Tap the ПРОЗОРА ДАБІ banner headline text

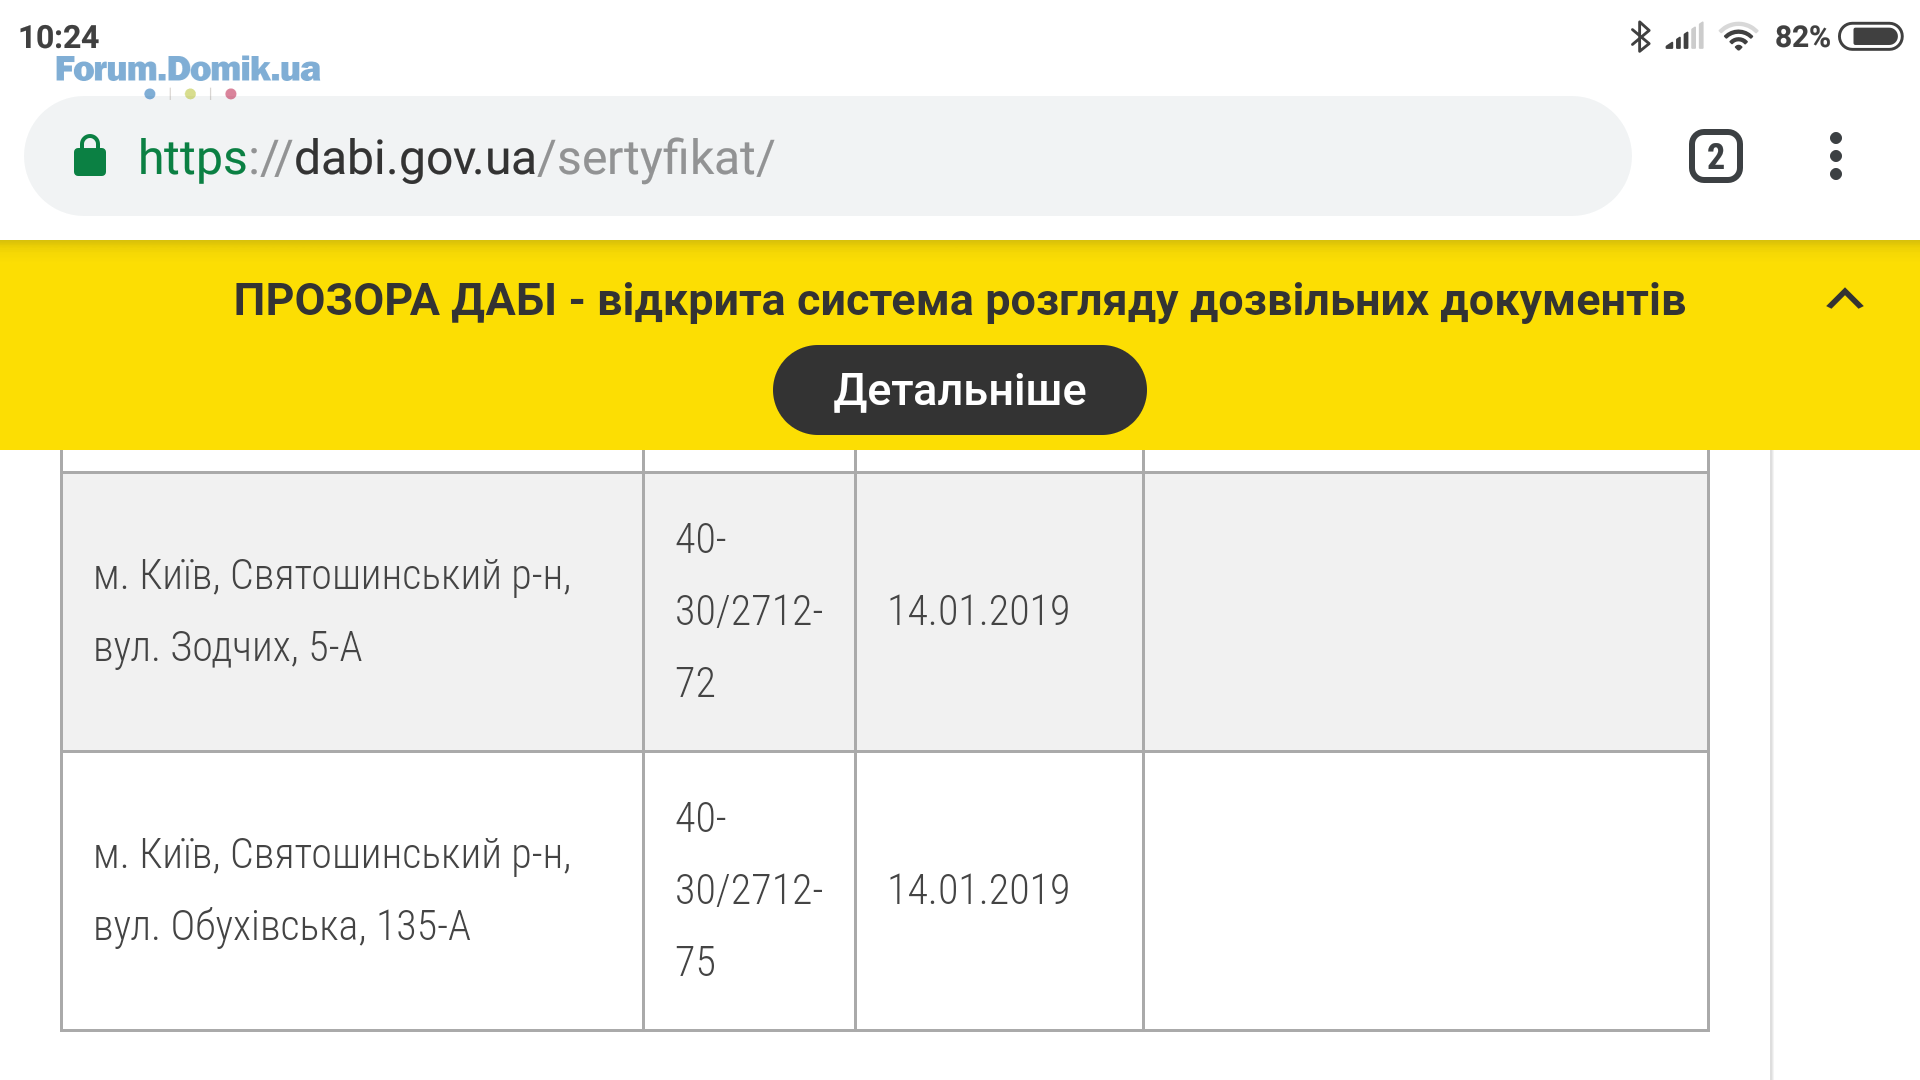[959, 300]
